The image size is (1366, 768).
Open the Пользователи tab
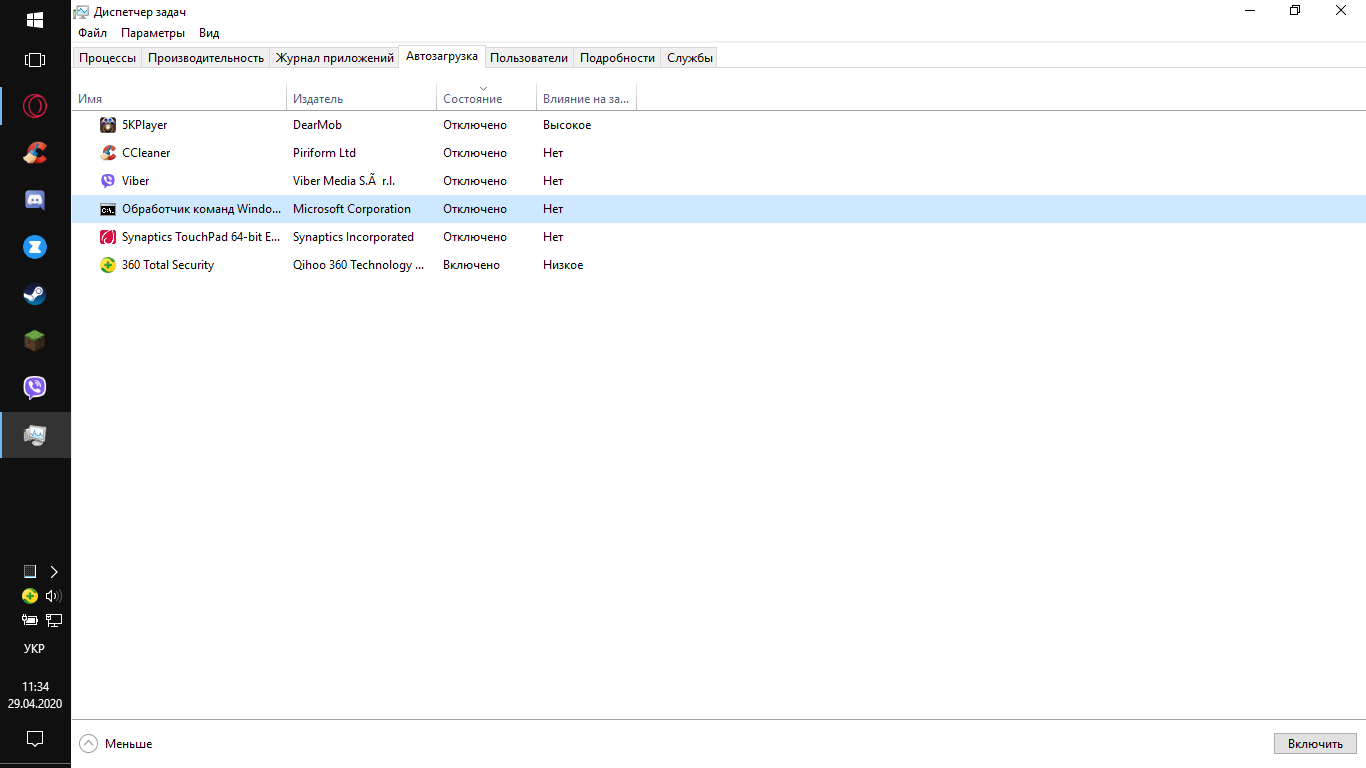point(529,58)
